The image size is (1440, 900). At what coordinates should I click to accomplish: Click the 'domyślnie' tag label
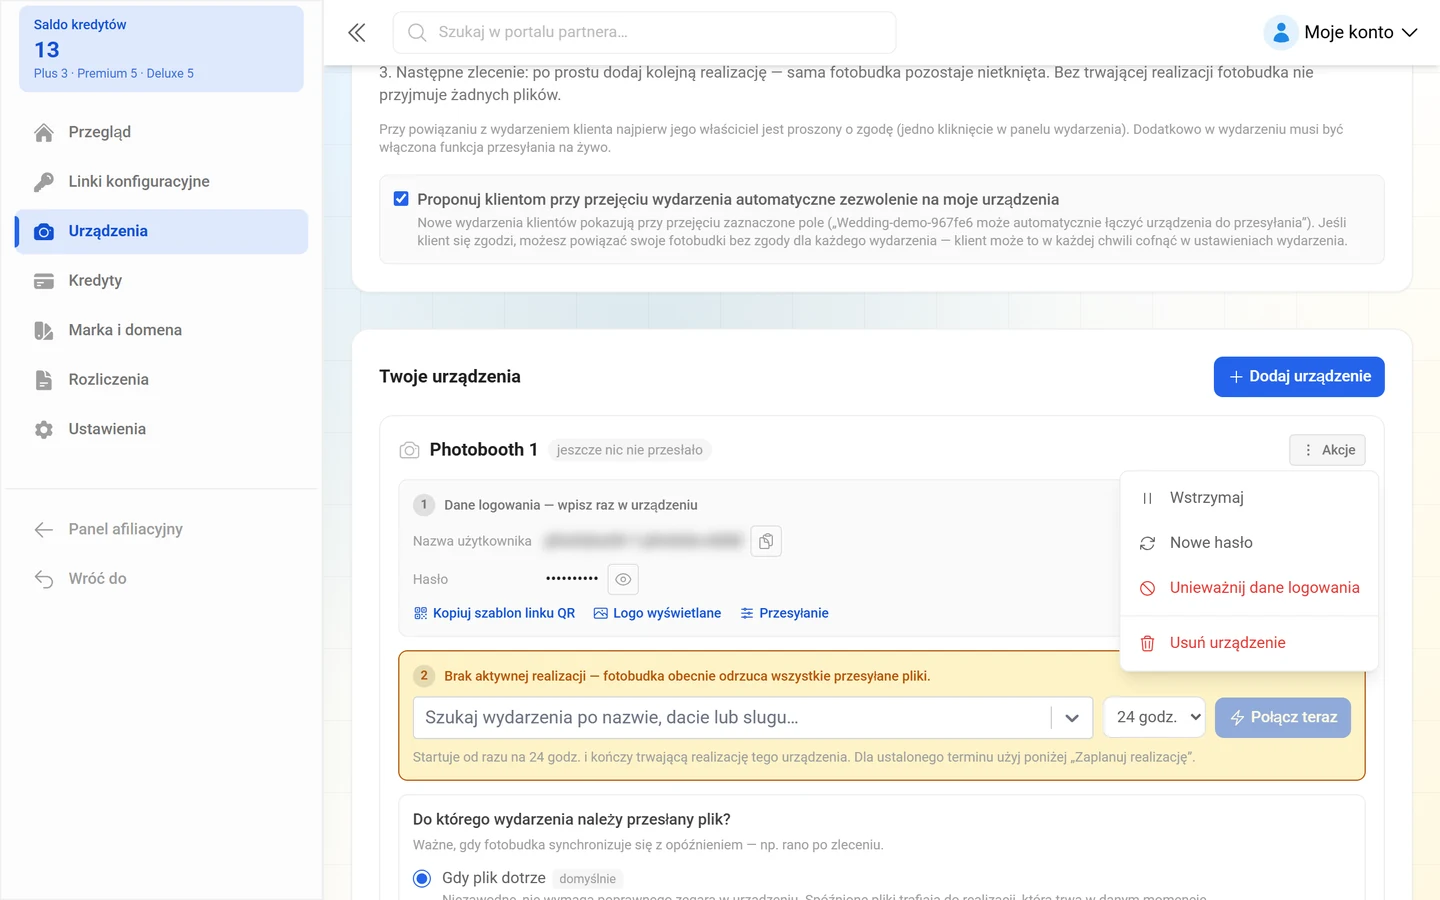(x=588, y=879)
